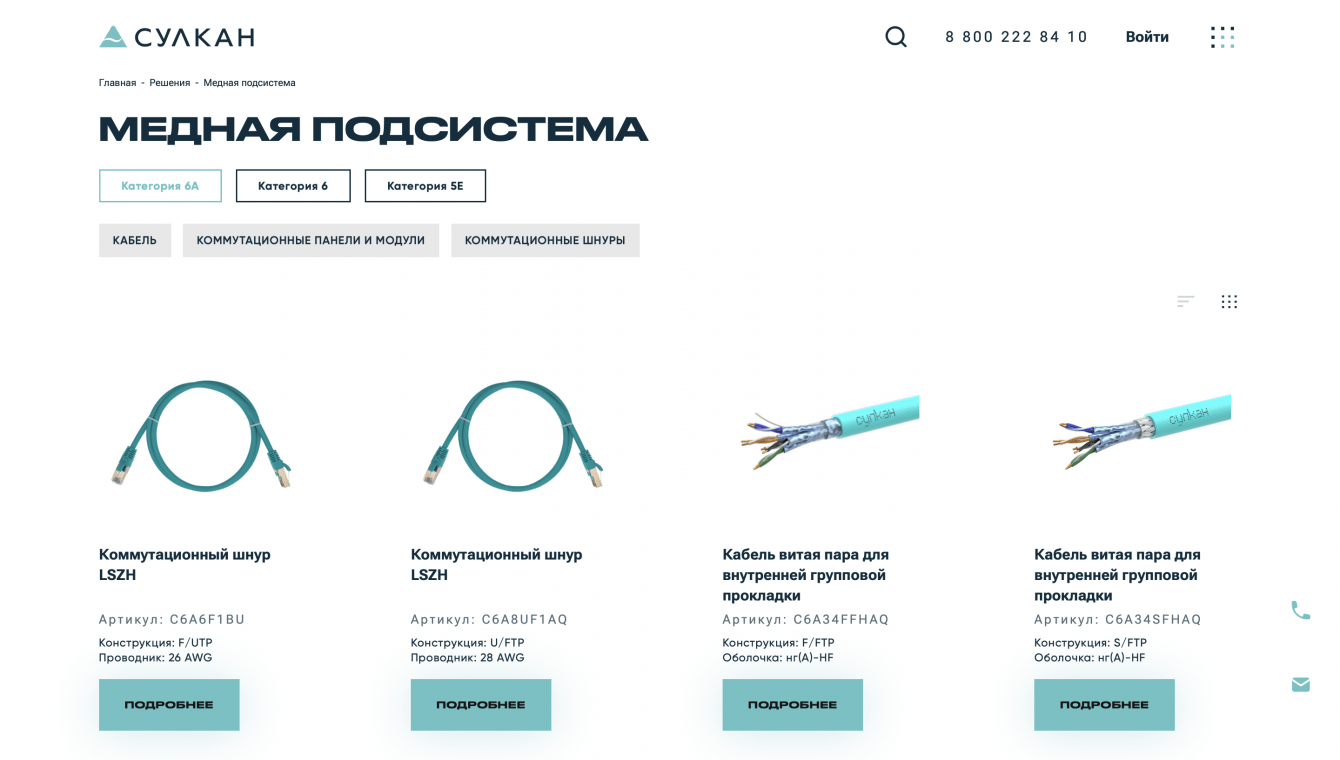Click the Сулкан logo

click(x=177, y=37)
